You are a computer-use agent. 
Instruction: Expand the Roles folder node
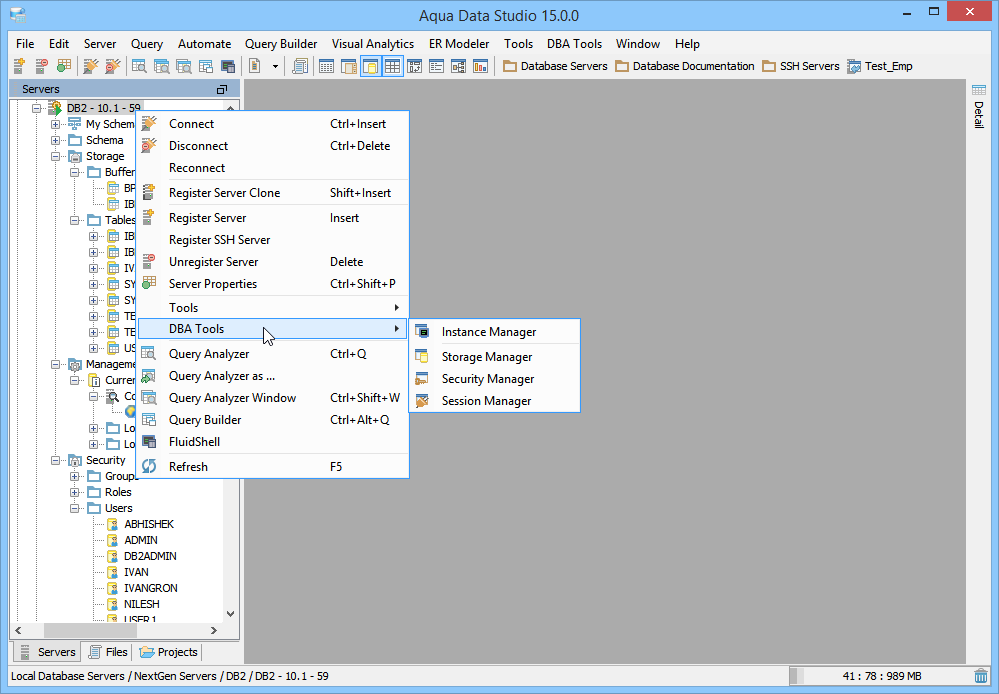[75, 493]
